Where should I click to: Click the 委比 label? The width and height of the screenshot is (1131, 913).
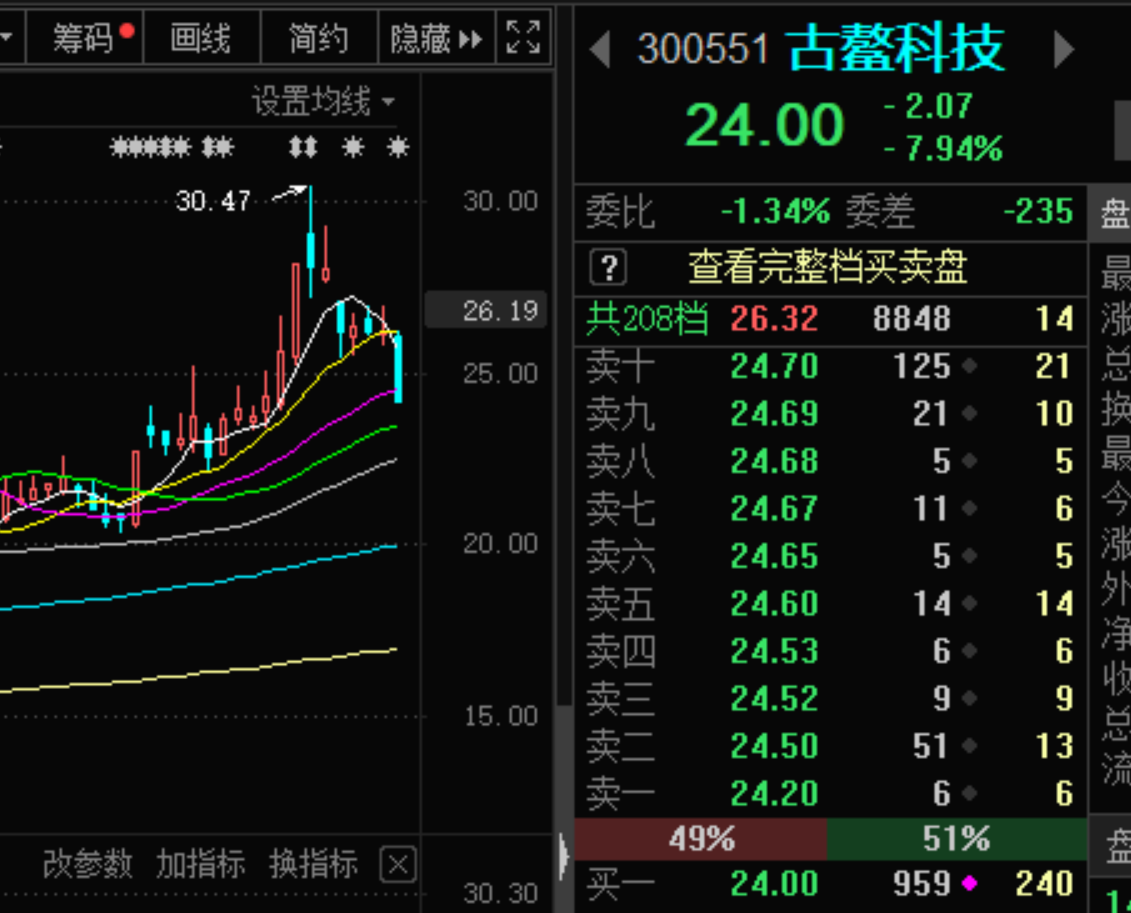click(620, 212)
